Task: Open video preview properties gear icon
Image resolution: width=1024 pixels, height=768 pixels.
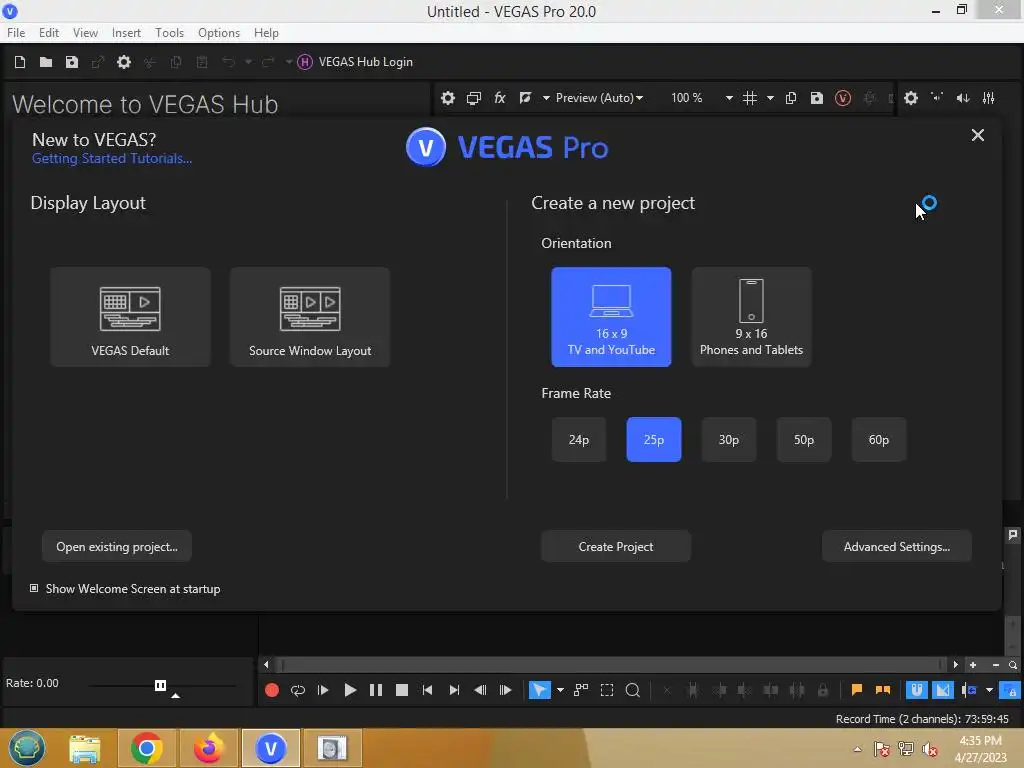Action: [x=447, y=98]
